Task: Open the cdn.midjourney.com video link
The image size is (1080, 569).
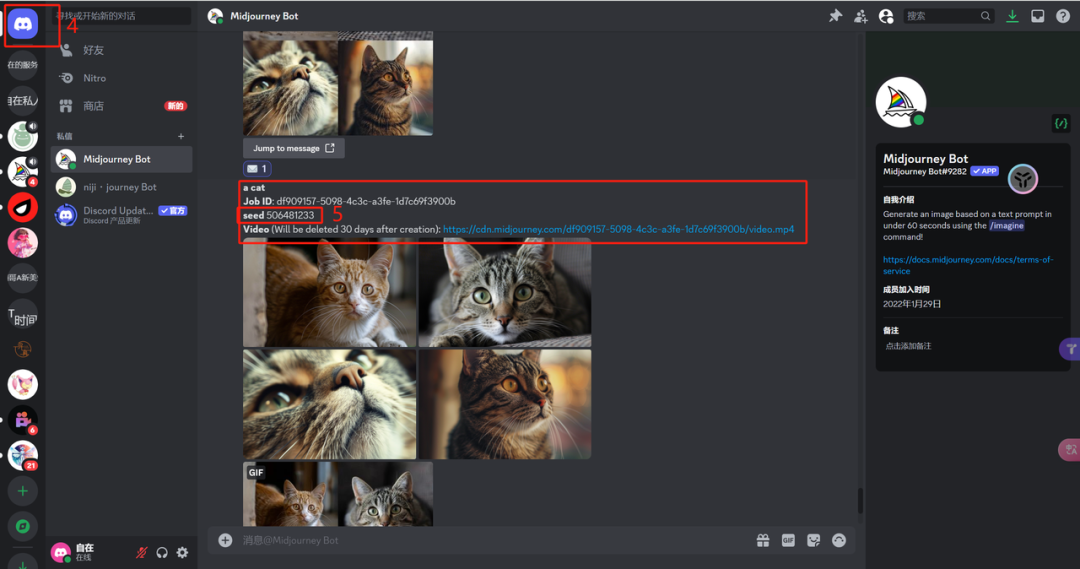Action: pyautogui.click(x=618, y=229)
